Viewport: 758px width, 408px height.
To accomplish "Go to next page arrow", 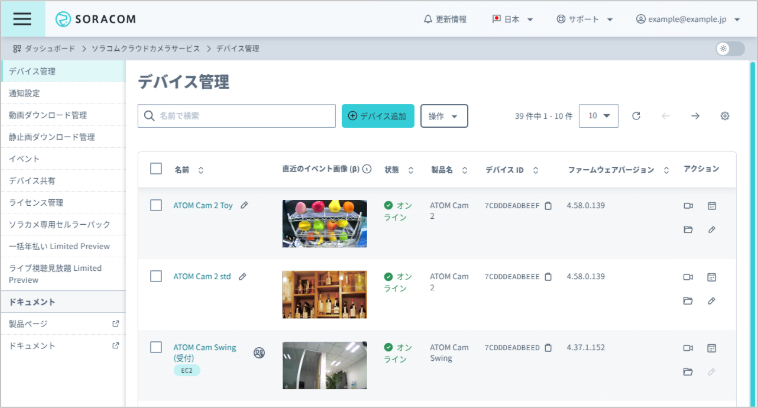I will coord(695,116).
